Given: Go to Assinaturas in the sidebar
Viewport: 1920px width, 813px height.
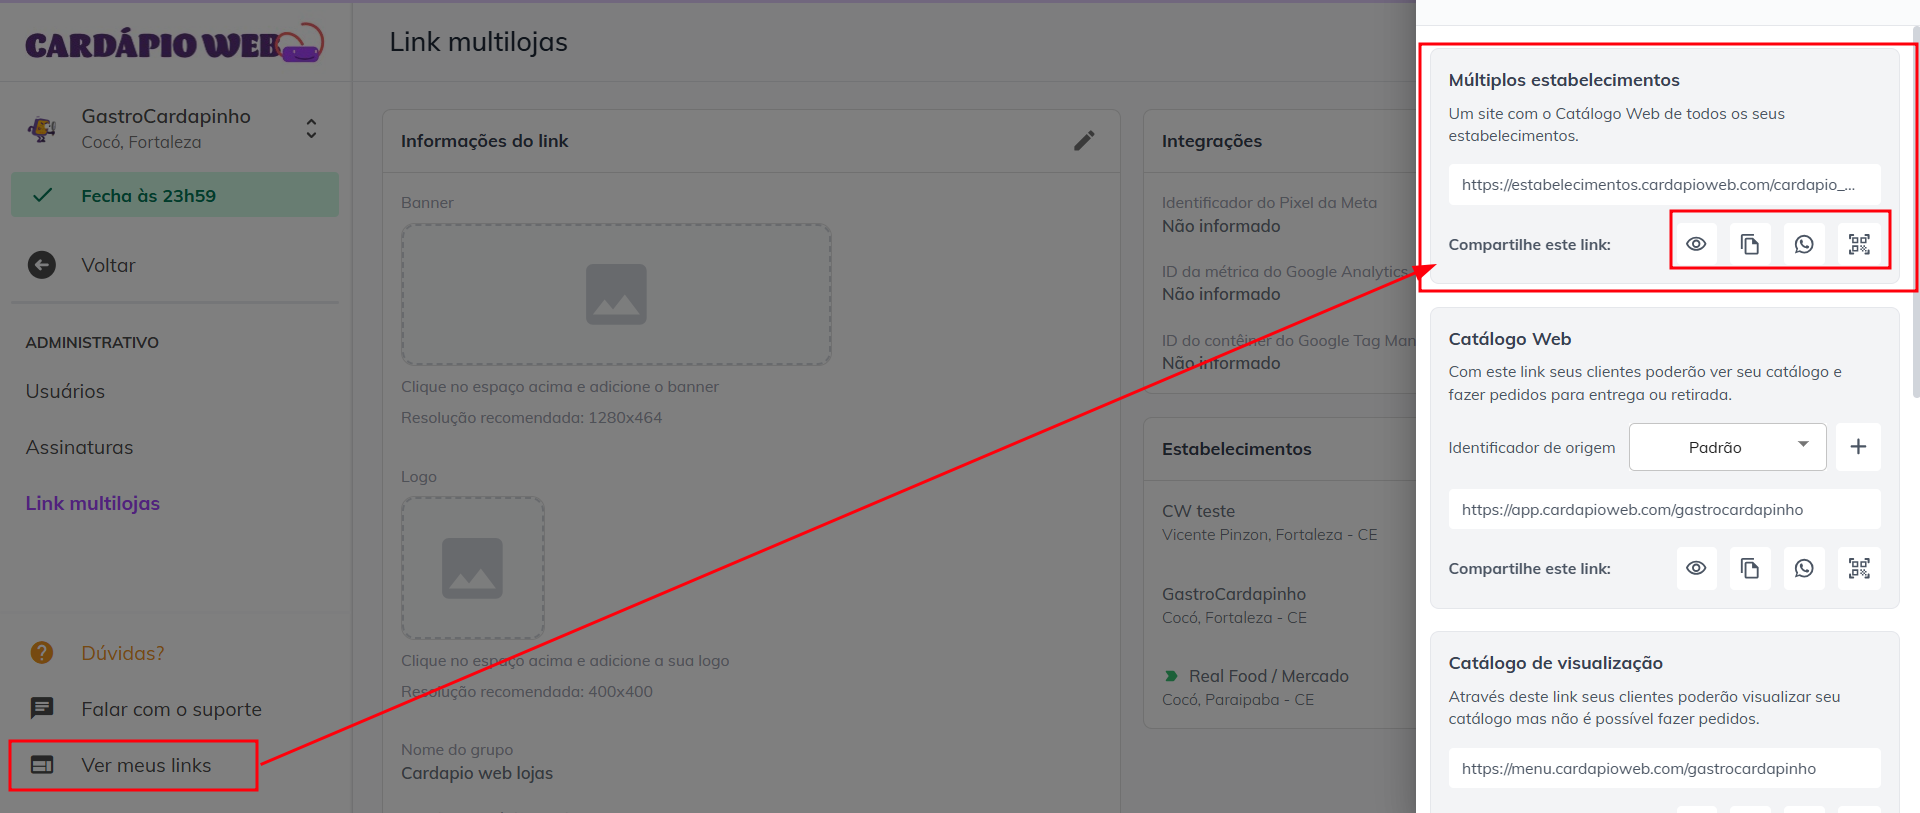Looking at the screenshot, I should tap(79, 447).
